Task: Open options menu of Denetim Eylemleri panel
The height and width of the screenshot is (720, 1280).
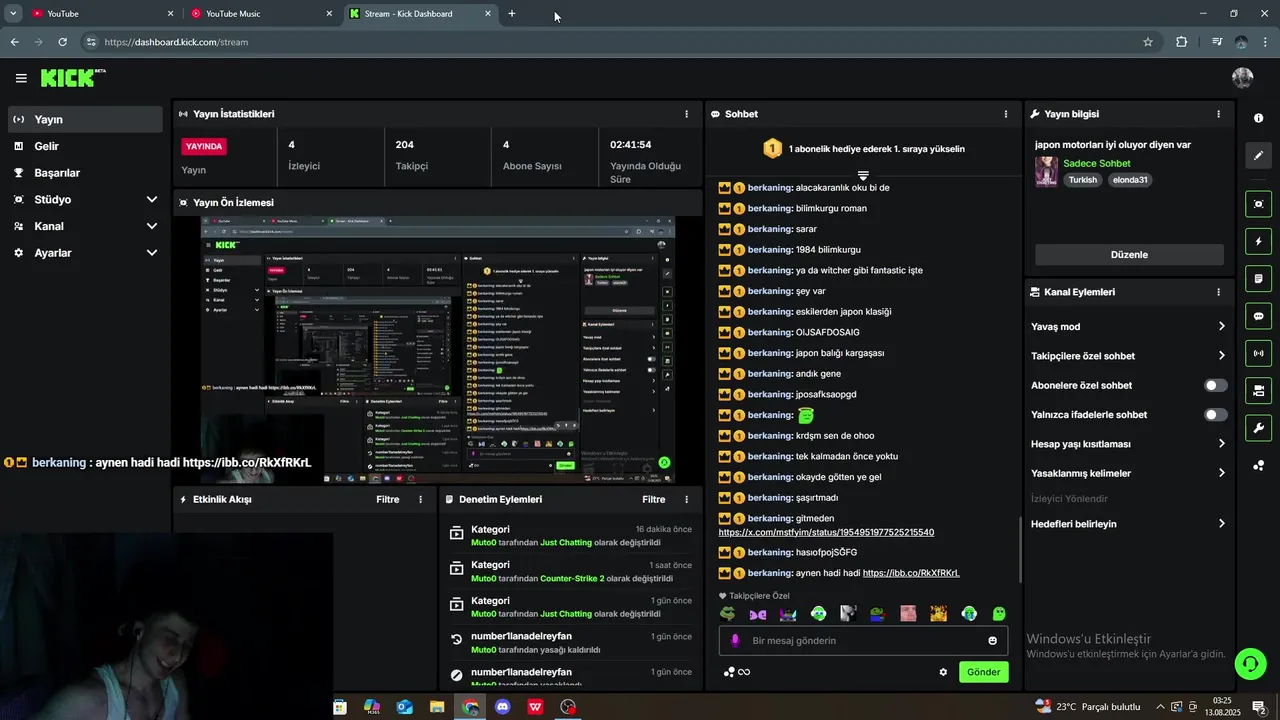Action: pyautogui.click(x=686, y=499)
